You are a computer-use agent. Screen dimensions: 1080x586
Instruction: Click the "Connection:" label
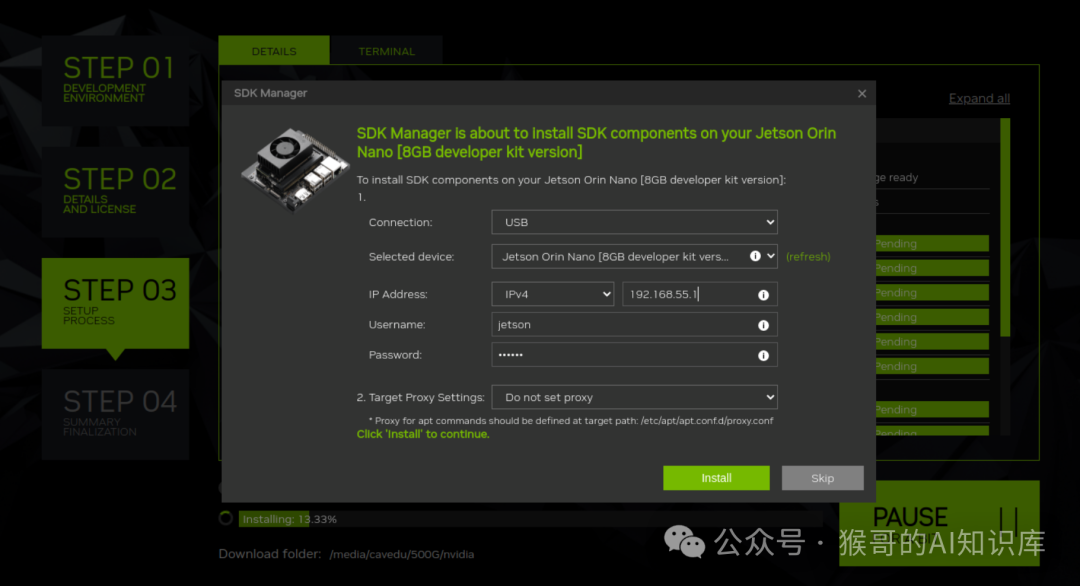click(400, 222)
